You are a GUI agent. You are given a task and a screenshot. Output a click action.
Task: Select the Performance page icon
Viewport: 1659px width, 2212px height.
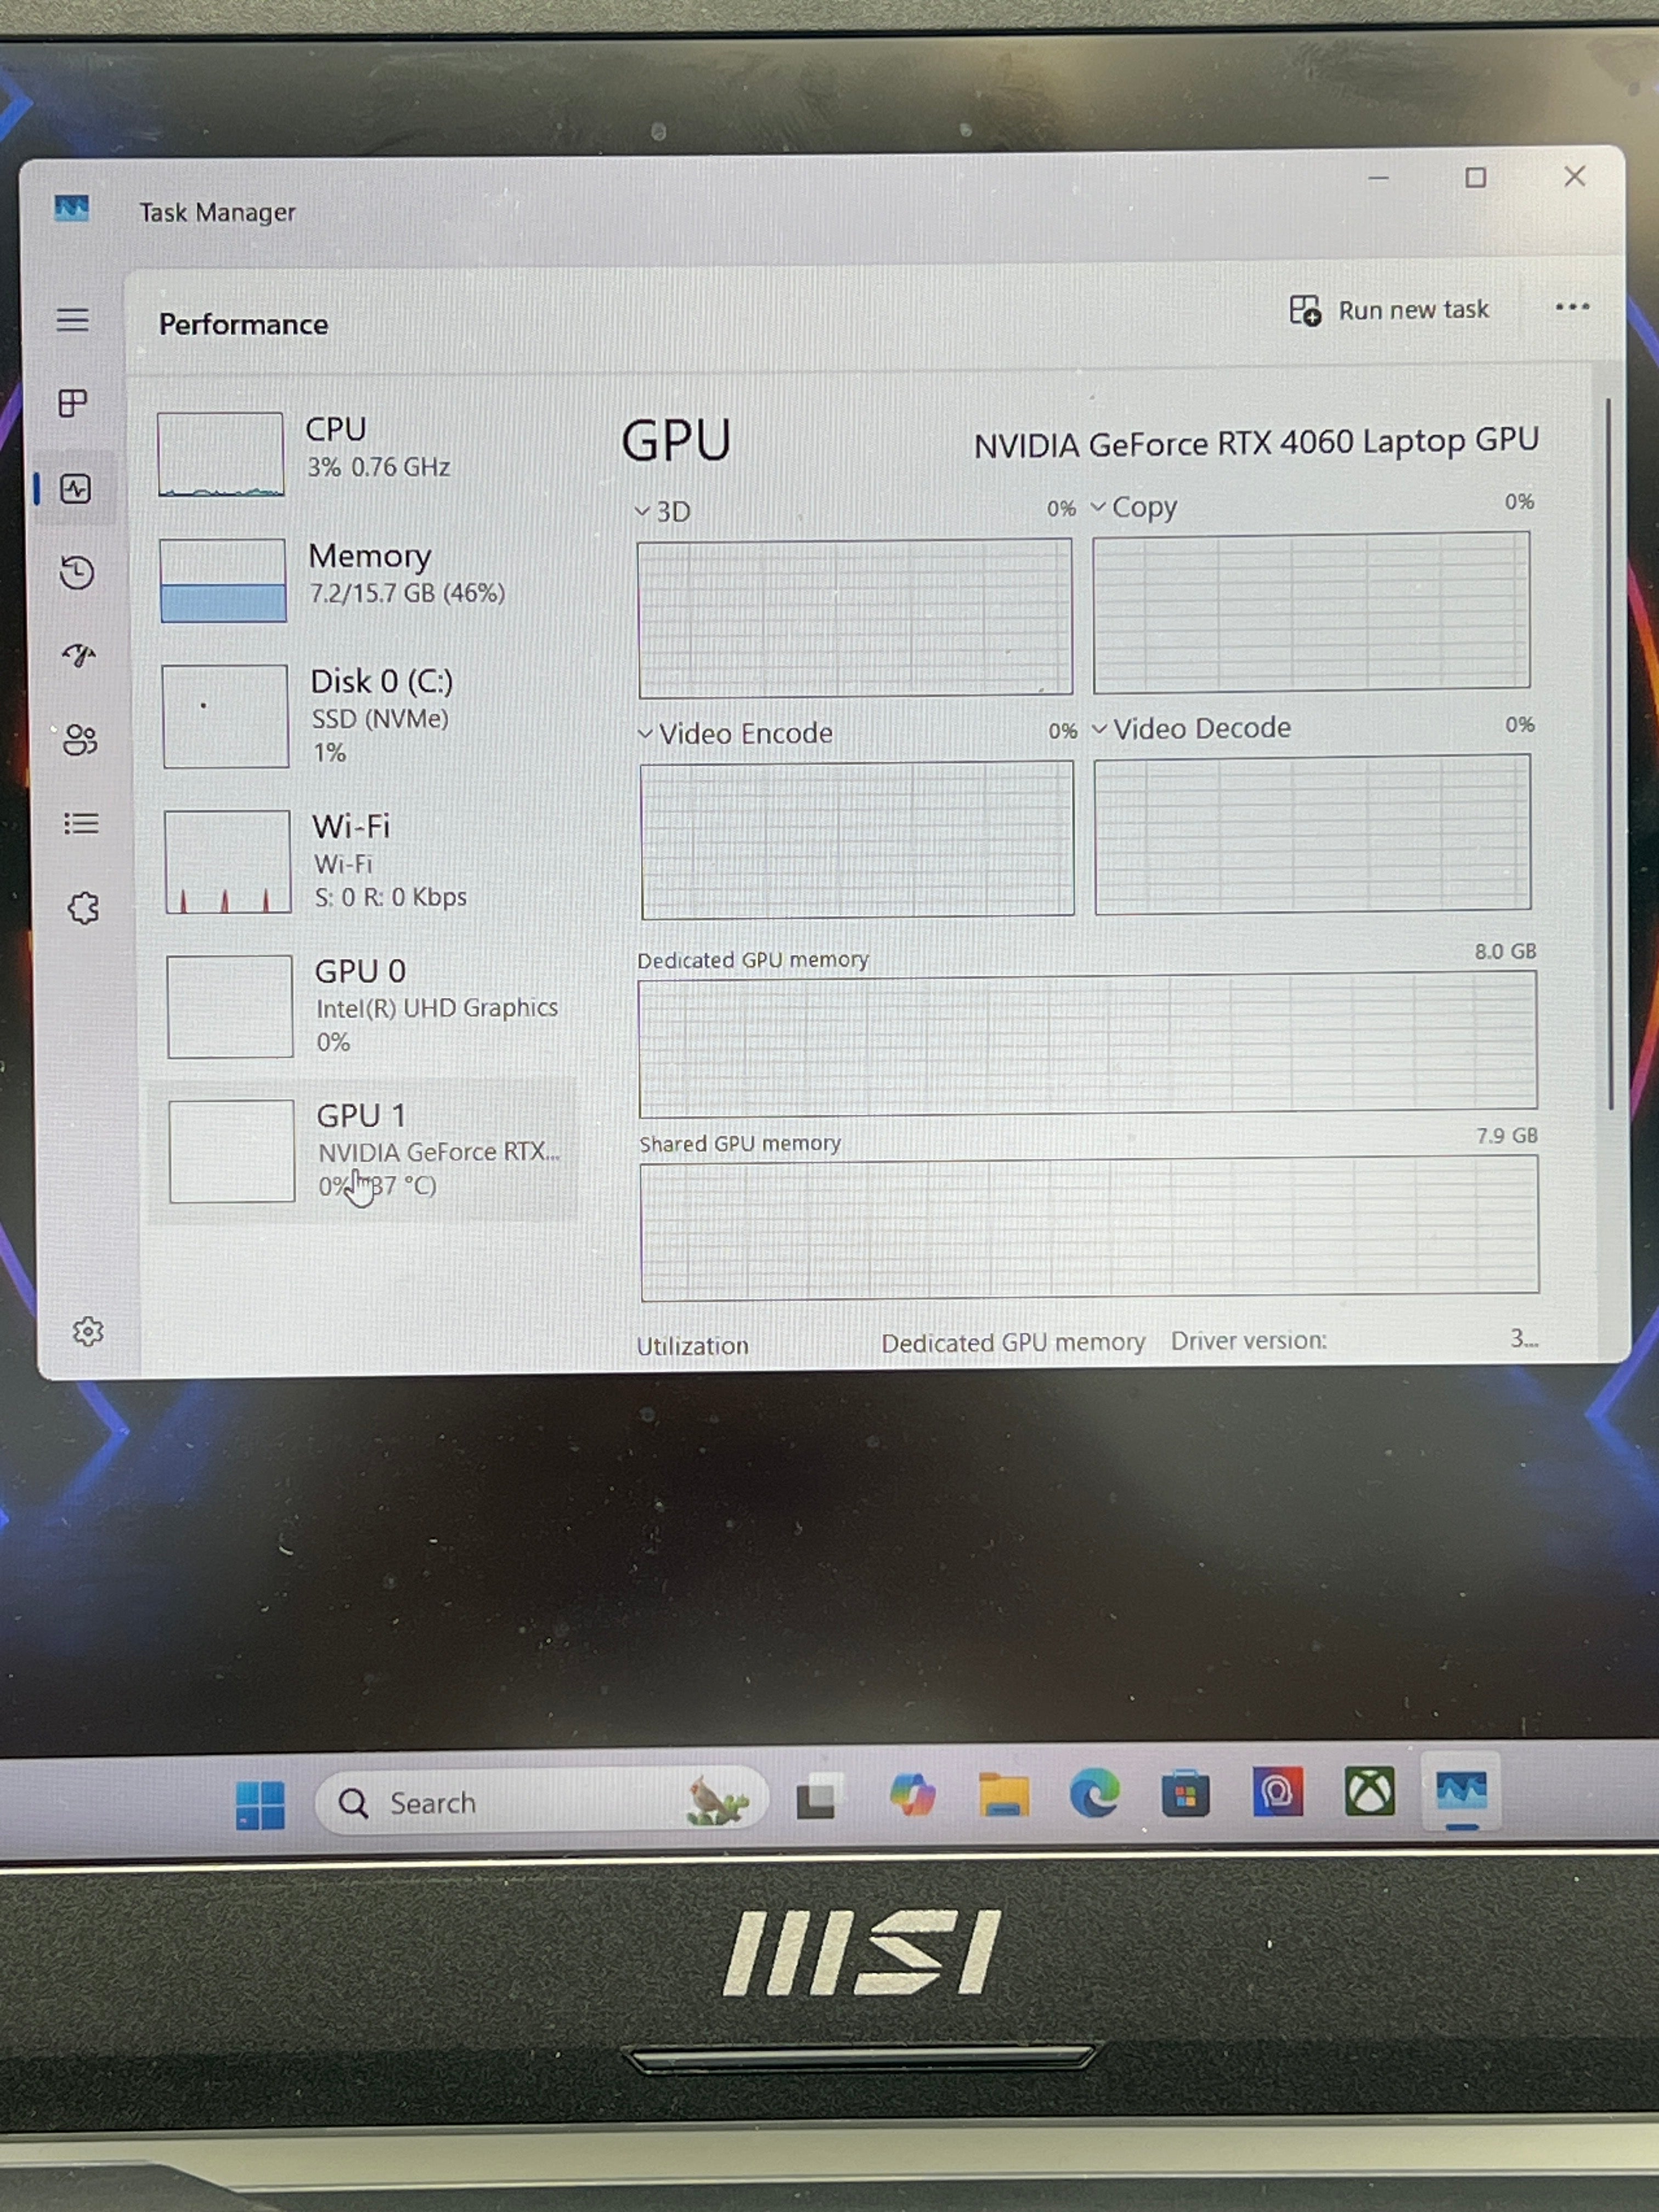click(76, 489)
